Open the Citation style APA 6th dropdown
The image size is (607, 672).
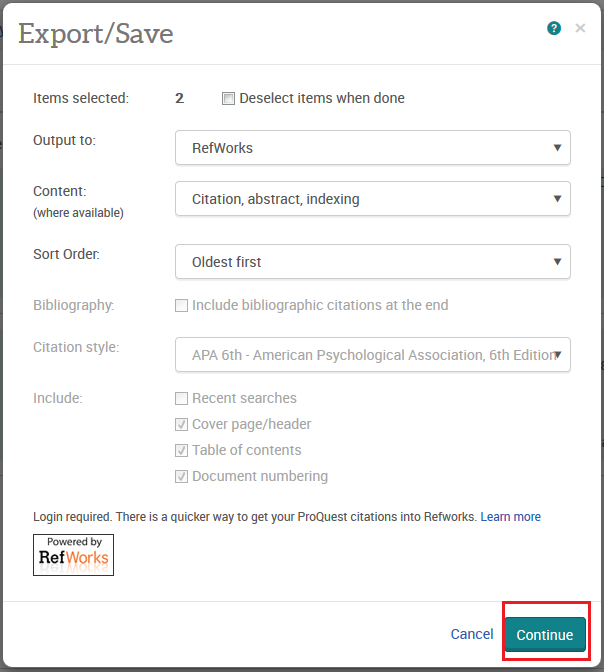tap(373, 355)
